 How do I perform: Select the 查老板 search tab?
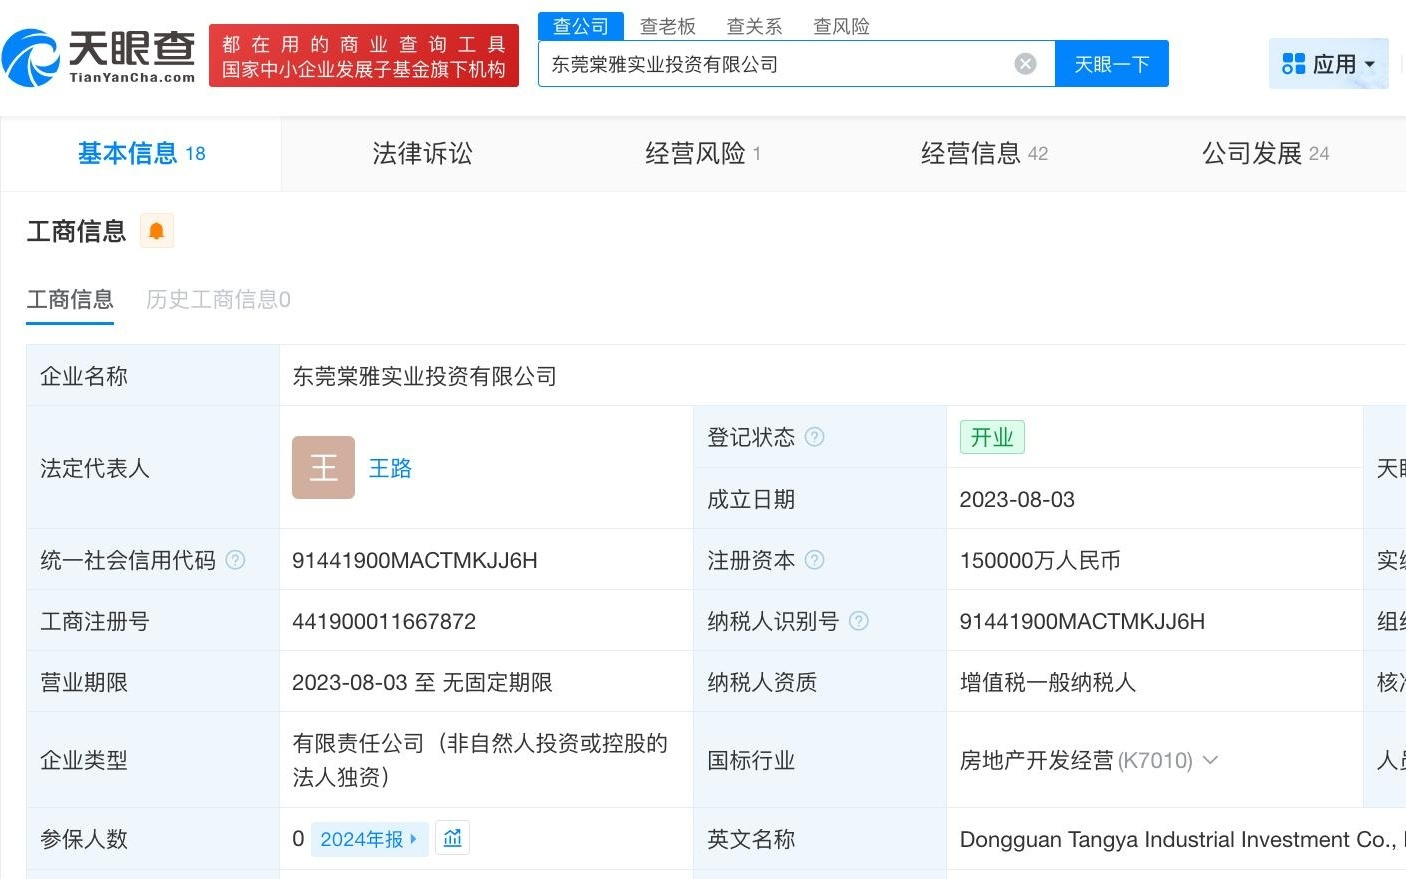(x=668, y=26)
